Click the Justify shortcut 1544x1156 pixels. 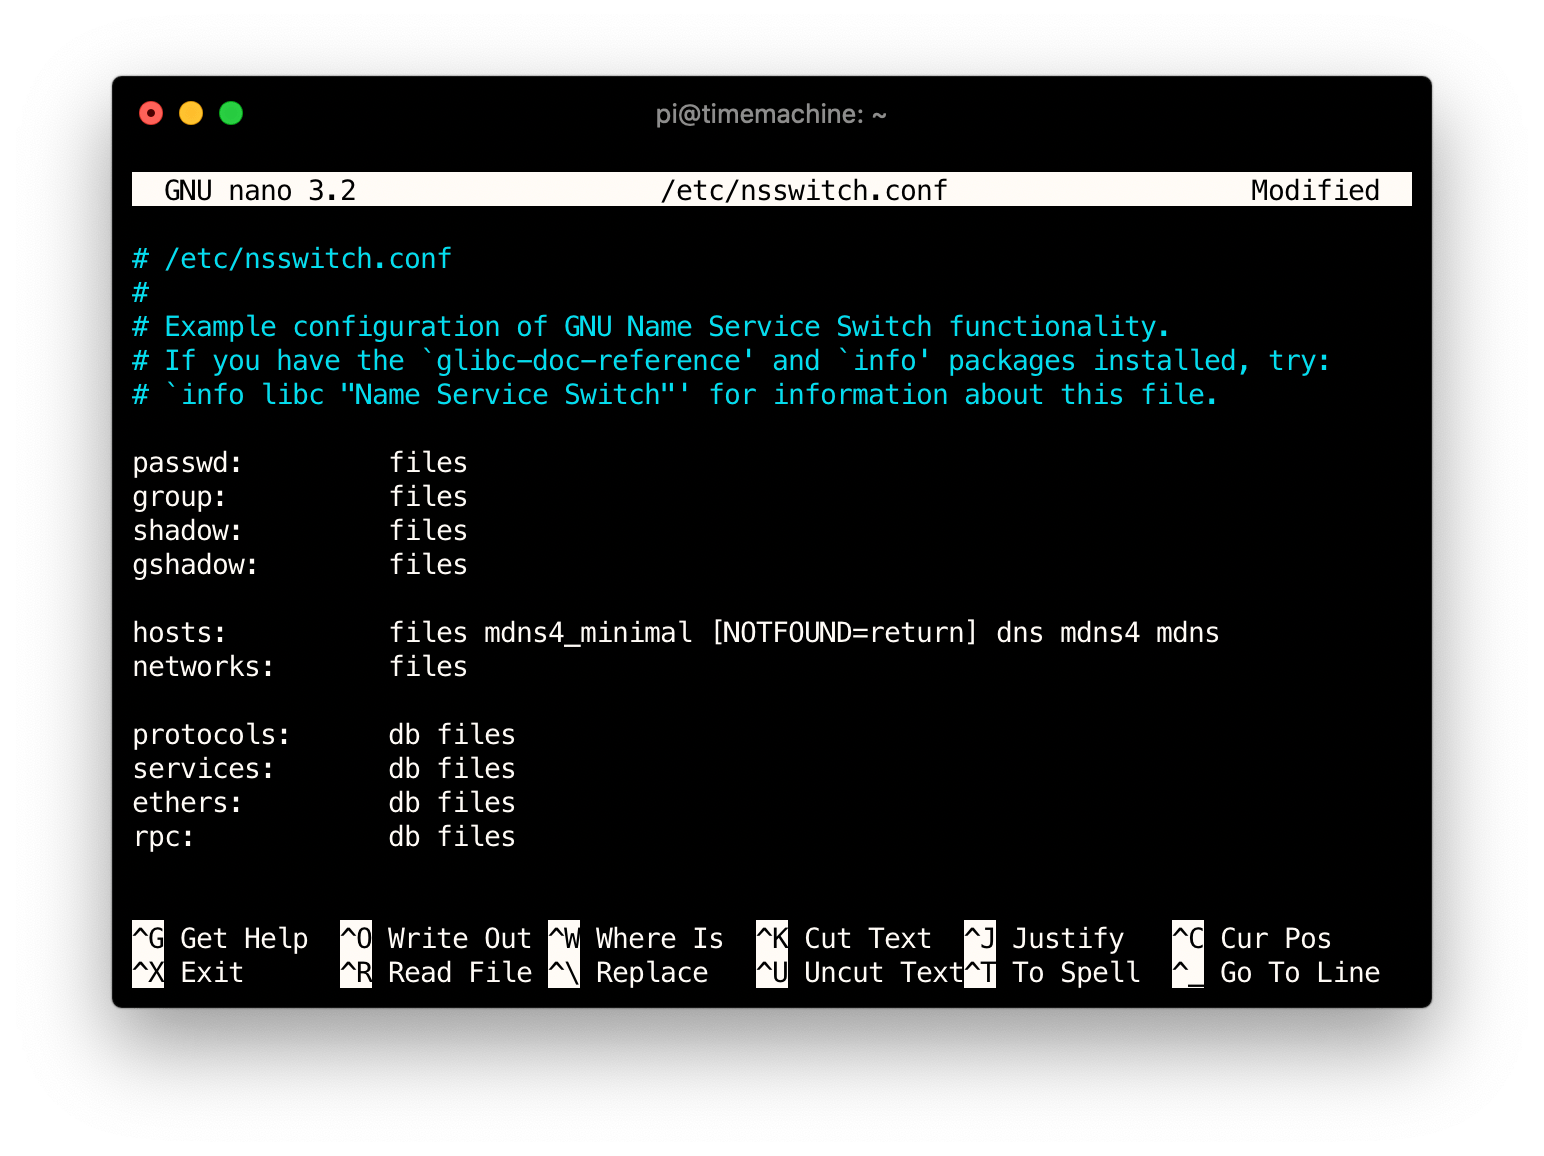point(1067,938)
